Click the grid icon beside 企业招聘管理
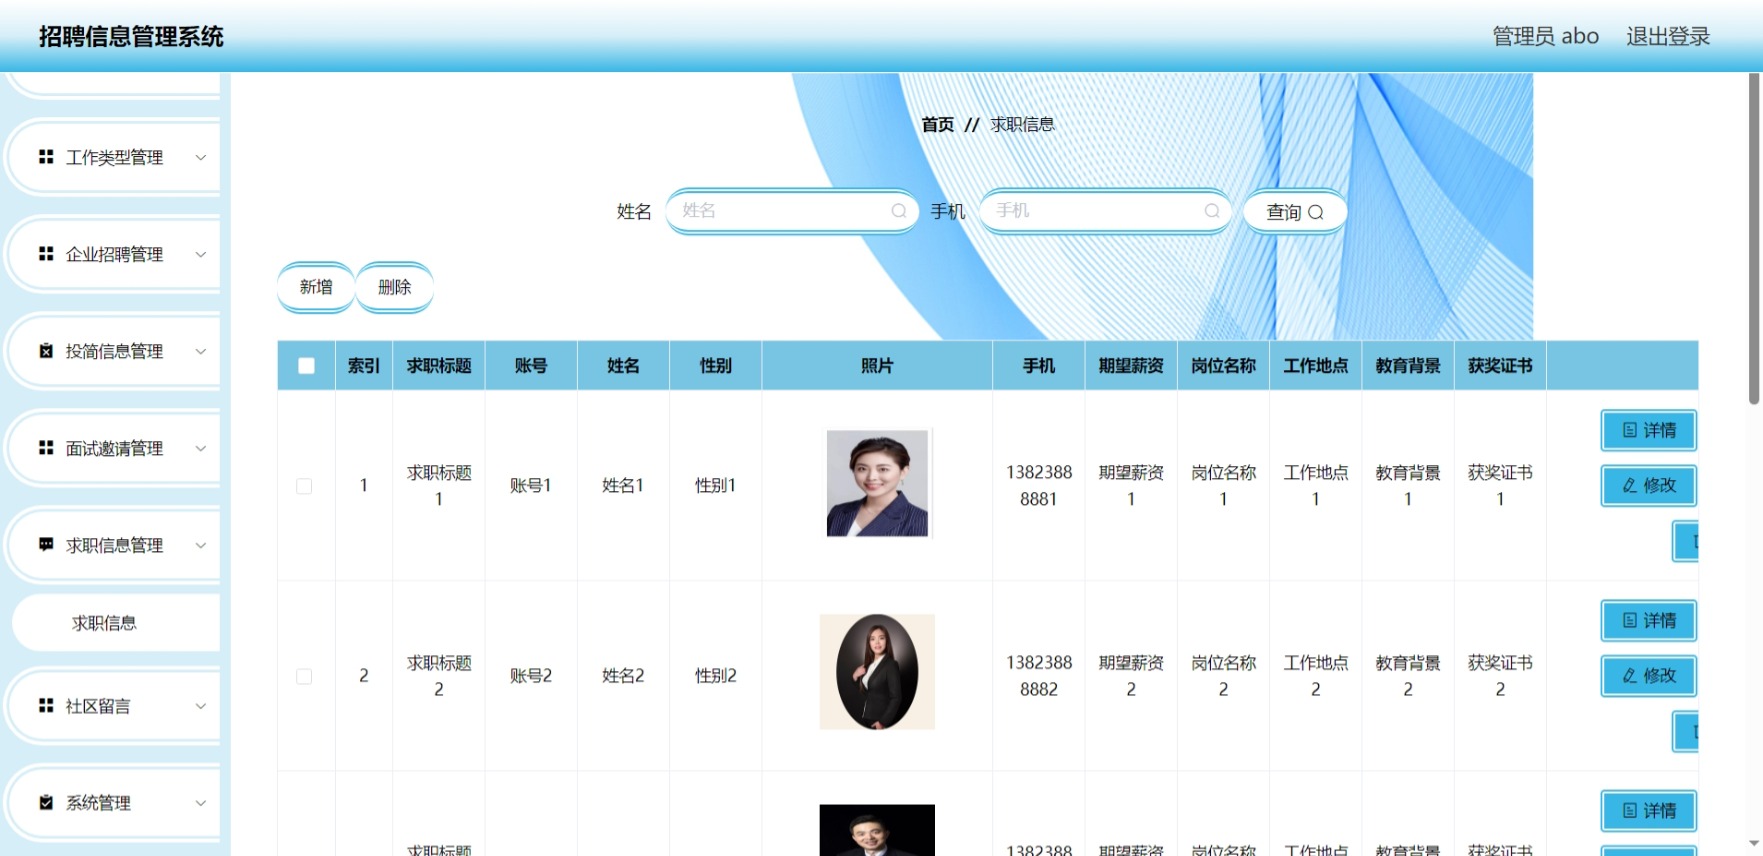This screenshot has width=1763, height=856. (46, 254)
